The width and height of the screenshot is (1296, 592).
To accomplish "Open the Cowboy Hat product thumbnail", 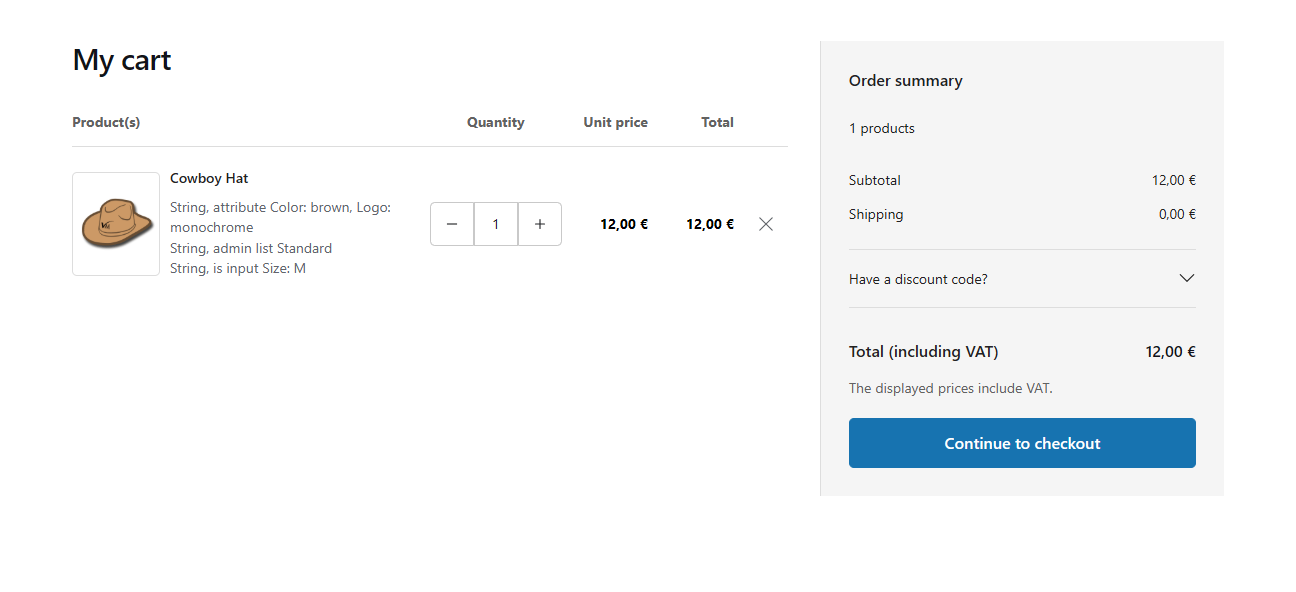I will point(116,224).
